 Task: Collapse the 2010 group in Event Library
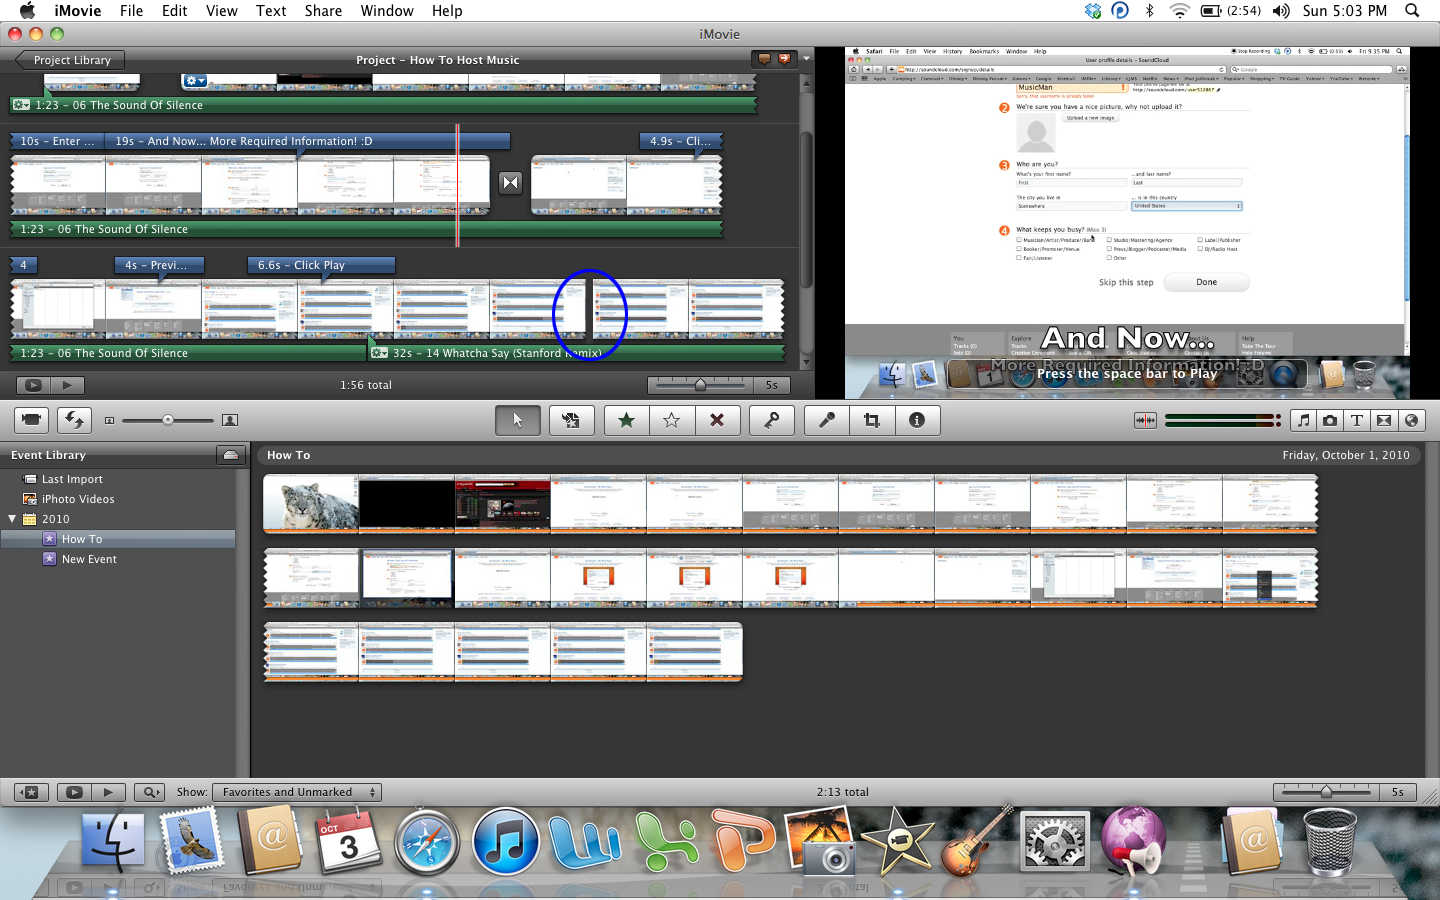(x=12, y=519)
